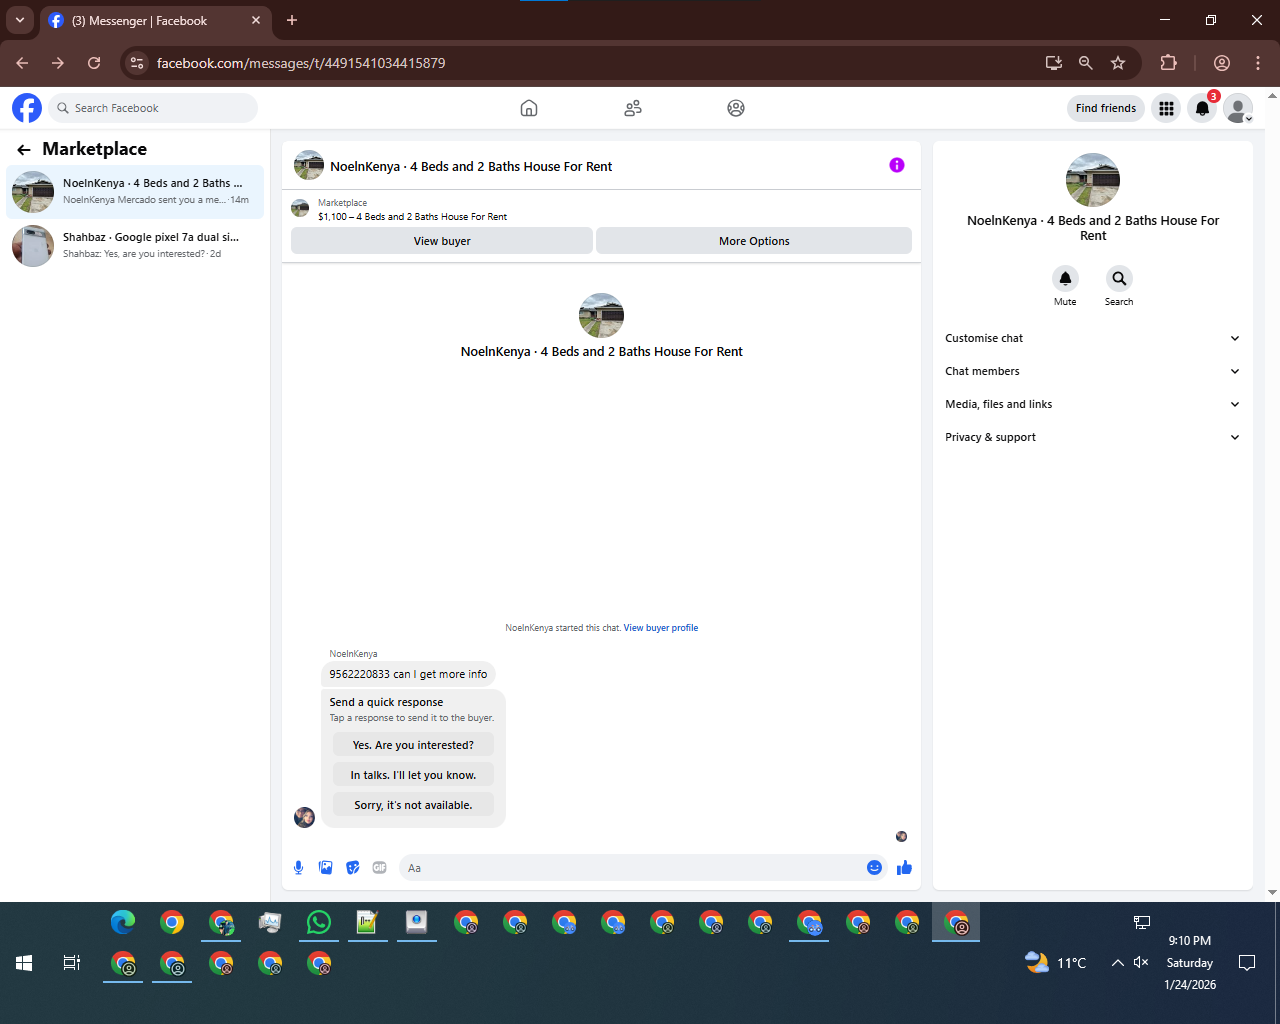Send 'In talks. I'll let you know.' response

(x=413, y=775)
